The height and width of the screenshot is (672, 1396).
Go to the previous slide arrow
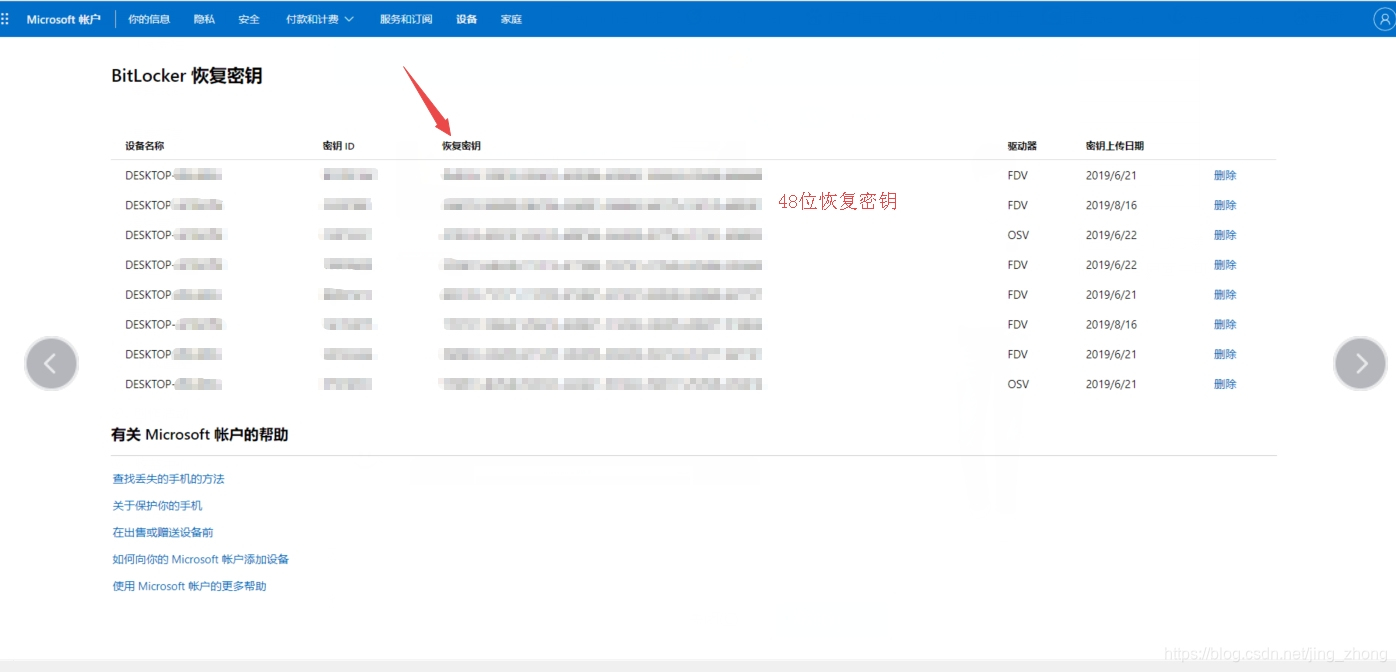click(x=51, y=363)
